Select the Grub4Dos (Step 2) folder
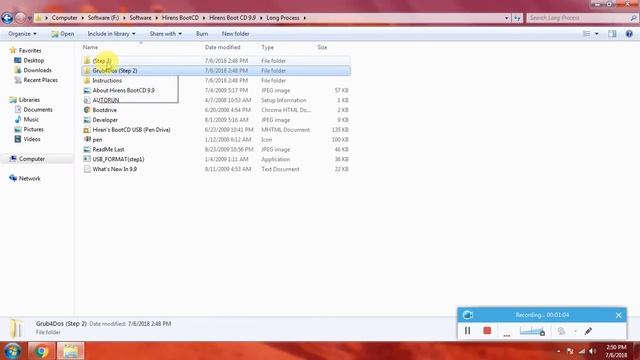 click(216, 71)
